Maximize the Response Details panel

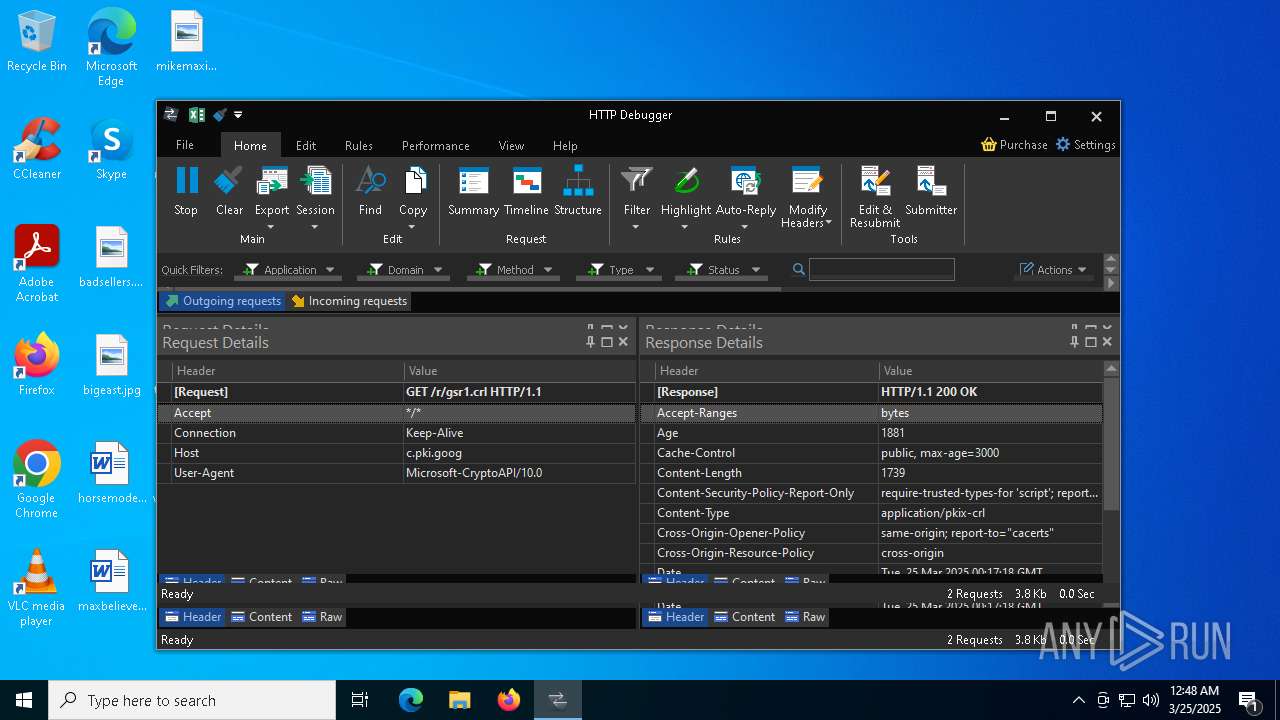[x=1091, y=342]
